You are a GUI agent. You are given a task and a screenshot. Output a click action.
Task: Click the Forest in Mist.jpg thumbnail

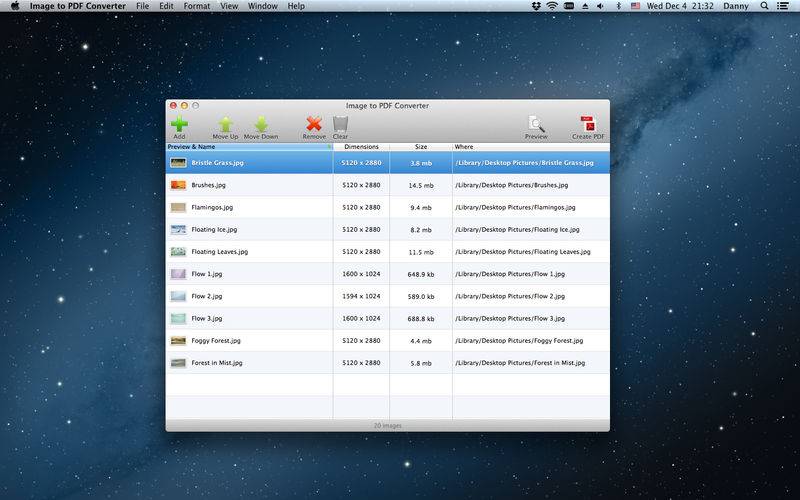[178, 363]
